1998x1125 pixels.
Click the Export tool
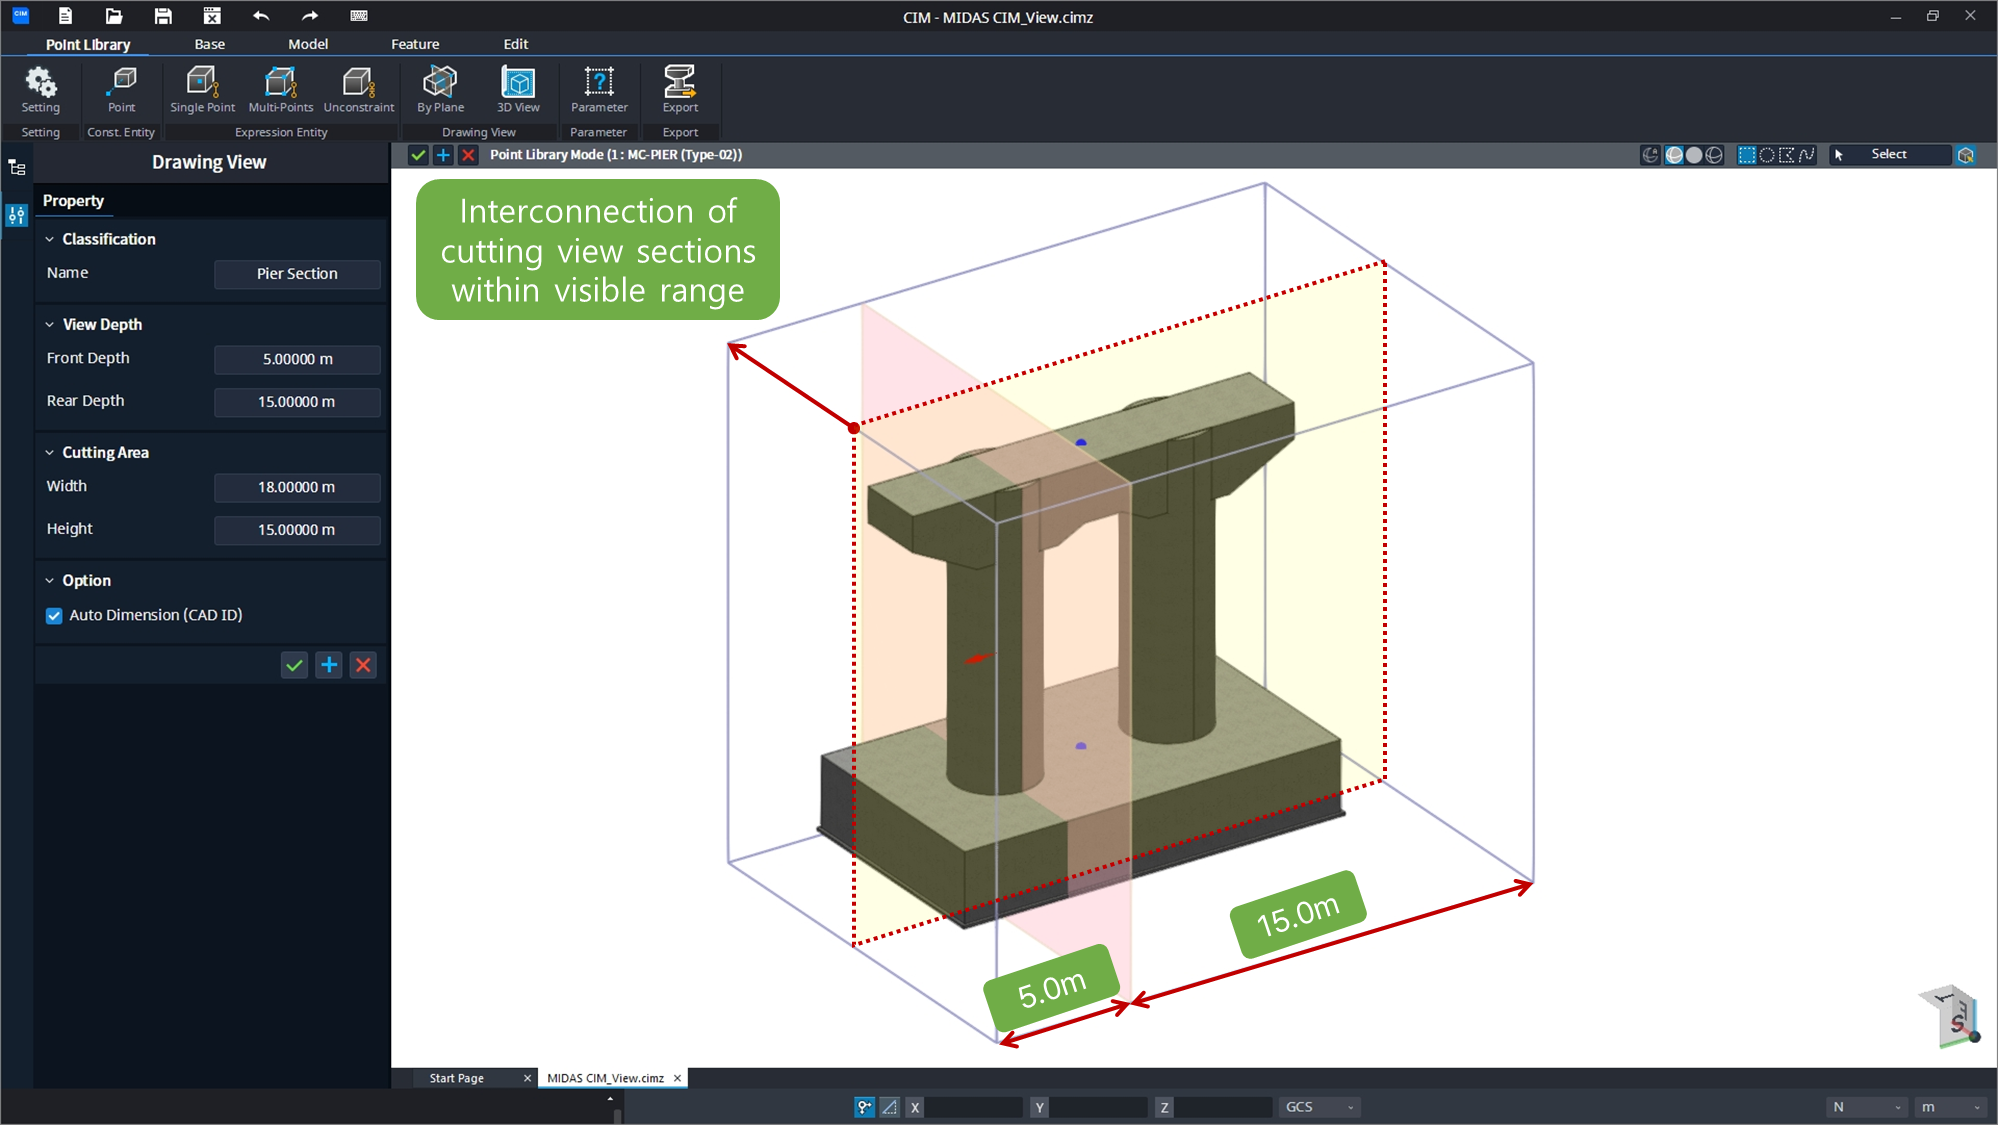point(680,90)
